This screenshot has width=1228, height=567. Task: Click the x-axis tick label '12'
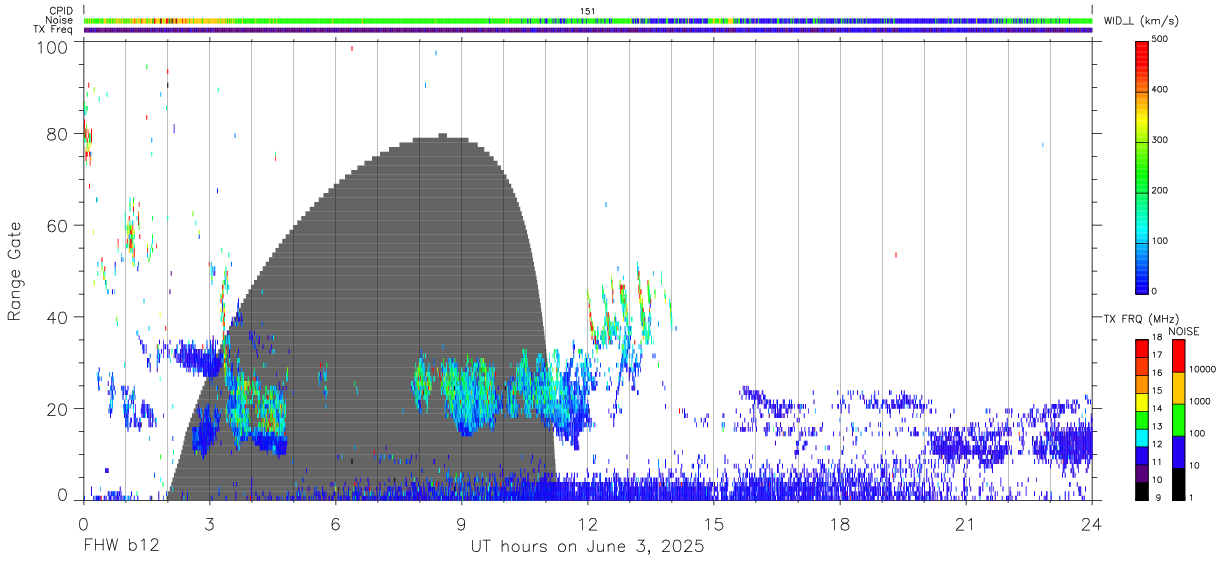pyautogui.click(x=587, y=523)
